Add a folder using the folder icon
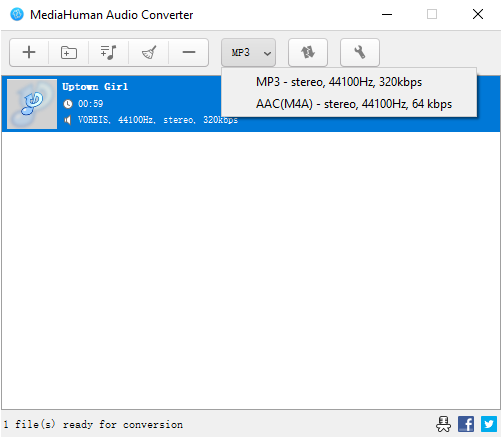The image size is (502, 438). (69, 52)
